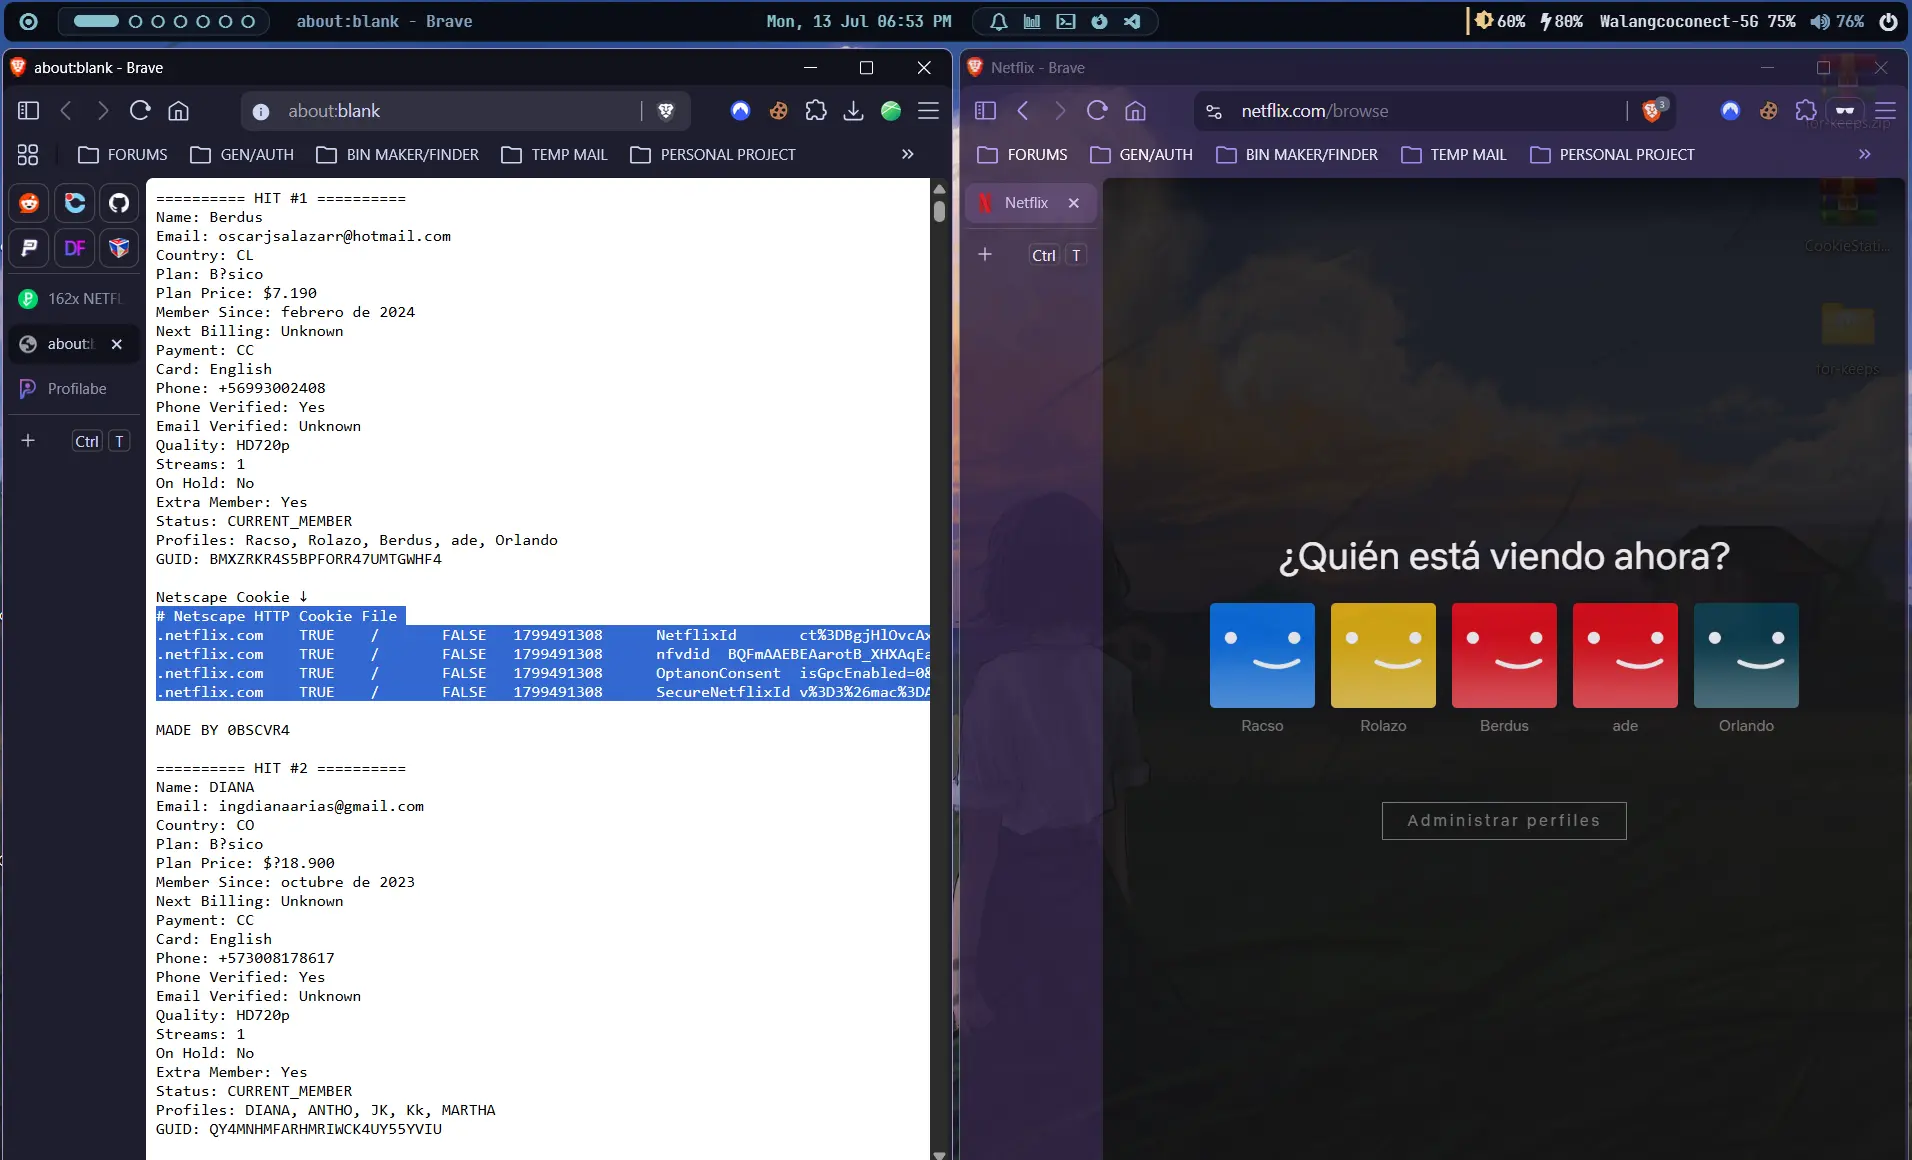Switch to the Netflix vertical tab
The height and width of the screenshot is (1160, 1912).
point(1031,203)
